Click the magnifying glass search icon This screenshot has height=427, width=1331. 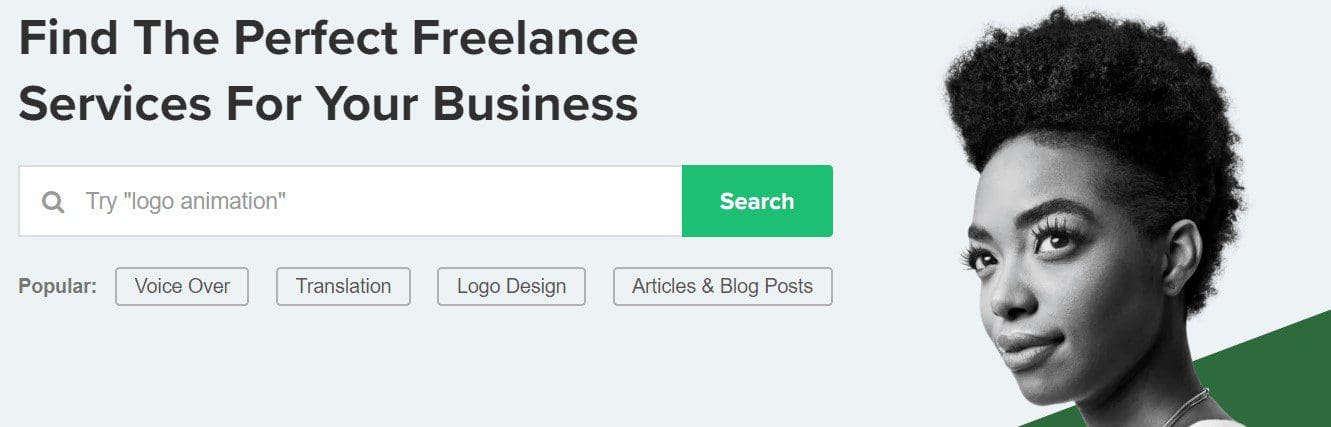pyautogui.click(x=53, y=202)
